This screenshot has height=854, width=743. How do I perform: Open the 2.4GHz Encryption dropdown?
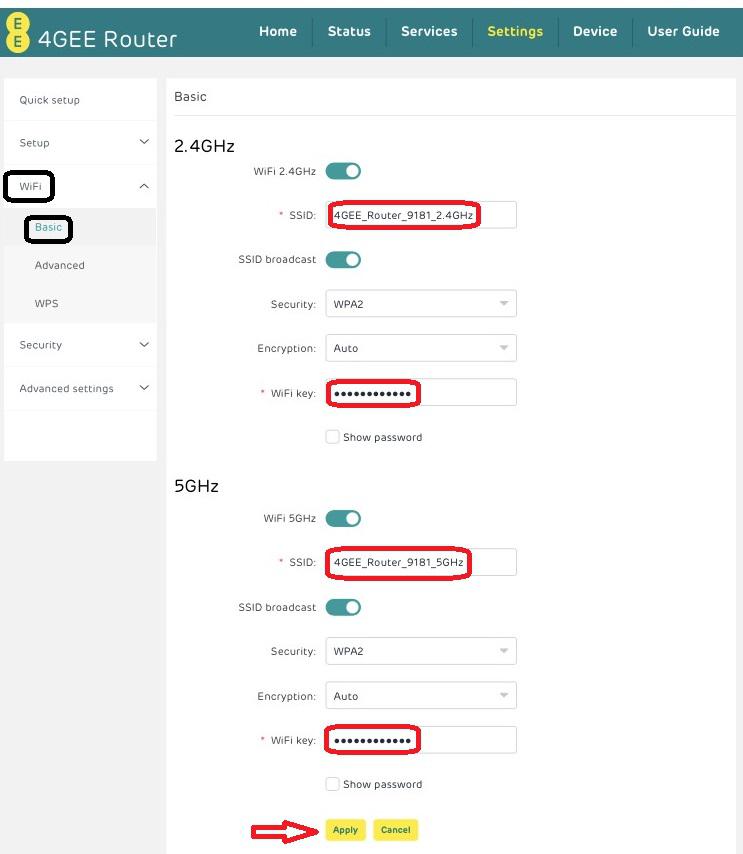pos(421,348)
